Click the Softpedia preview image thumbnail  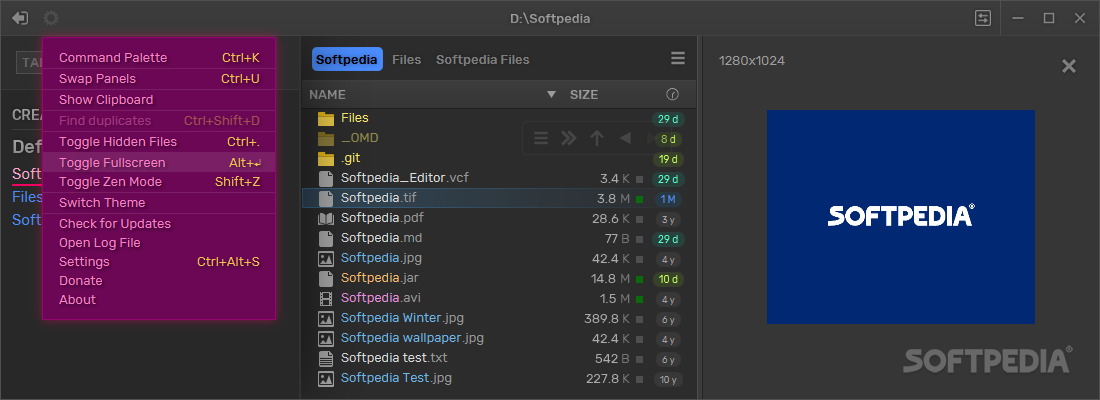click(x=901, y=217)
